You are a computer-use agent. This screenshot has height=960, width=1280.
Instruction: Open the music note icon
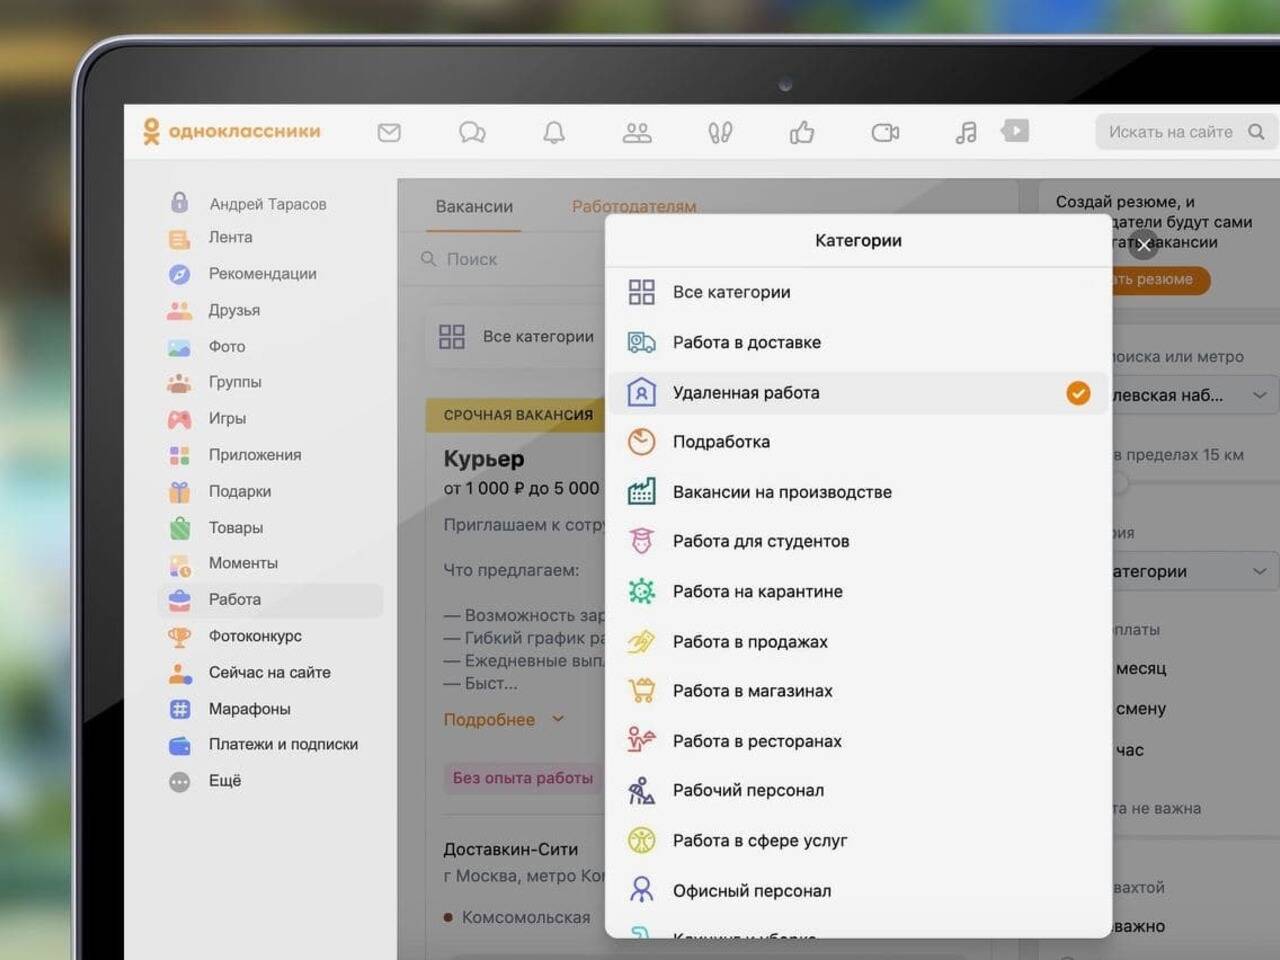966,132
